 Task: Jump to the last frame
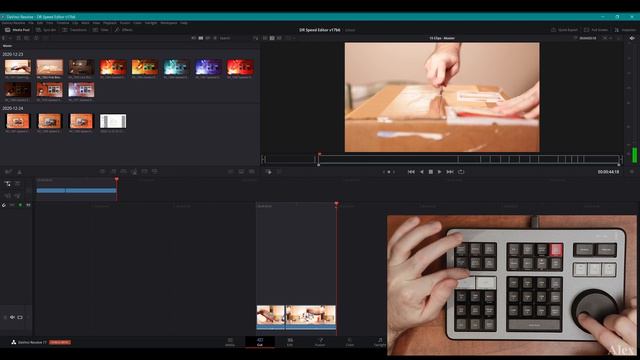click(x=450, y=172)
